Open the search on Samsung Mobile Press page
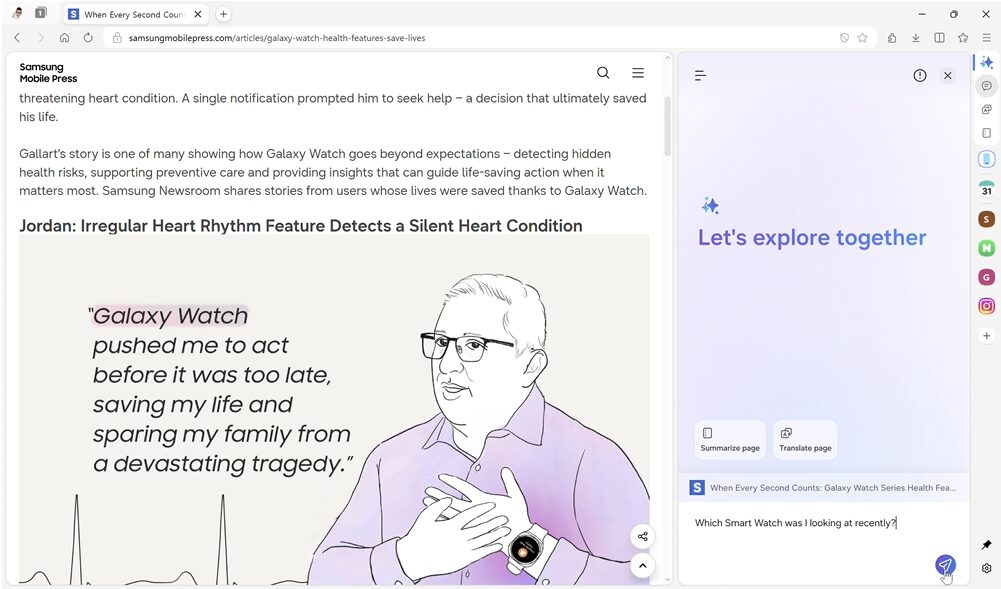 point(603,72)
